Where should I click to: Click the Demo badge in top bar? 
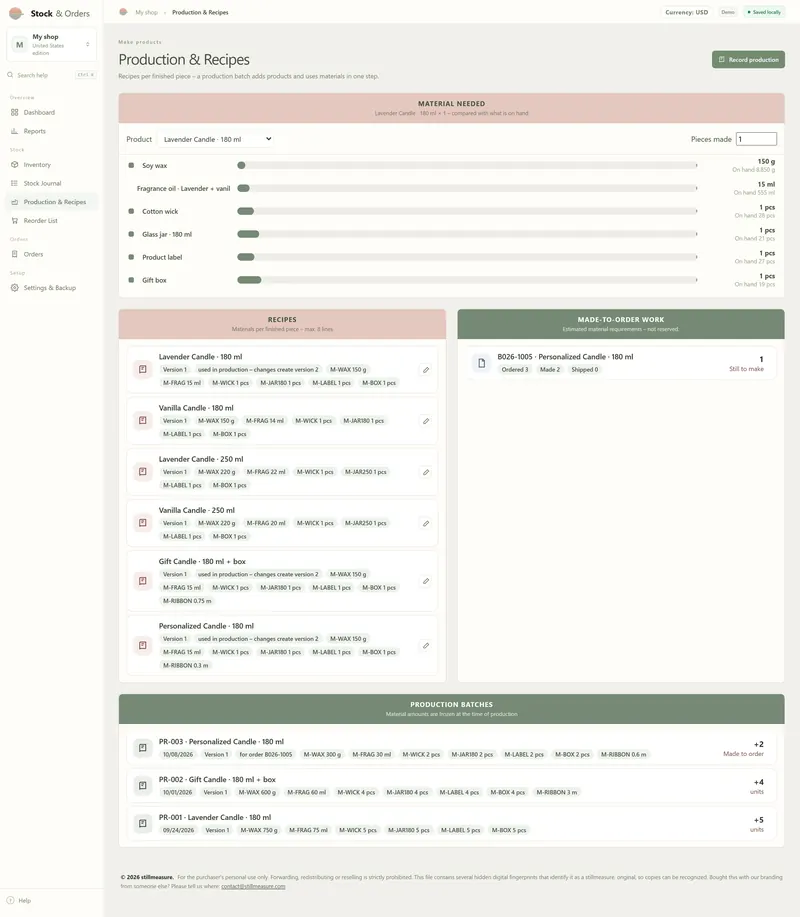[728, 12]
